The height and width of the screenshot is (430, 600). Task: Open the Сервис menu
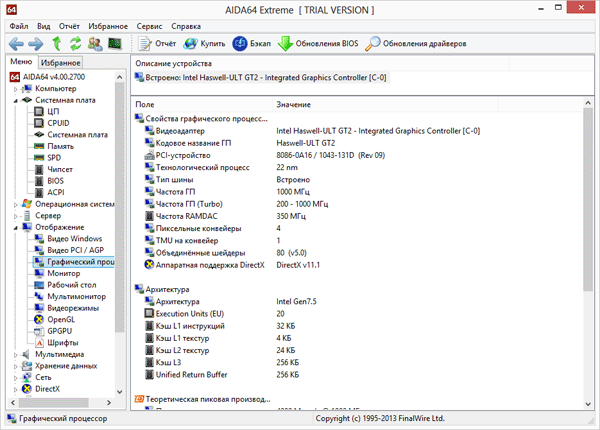point(149,26)
